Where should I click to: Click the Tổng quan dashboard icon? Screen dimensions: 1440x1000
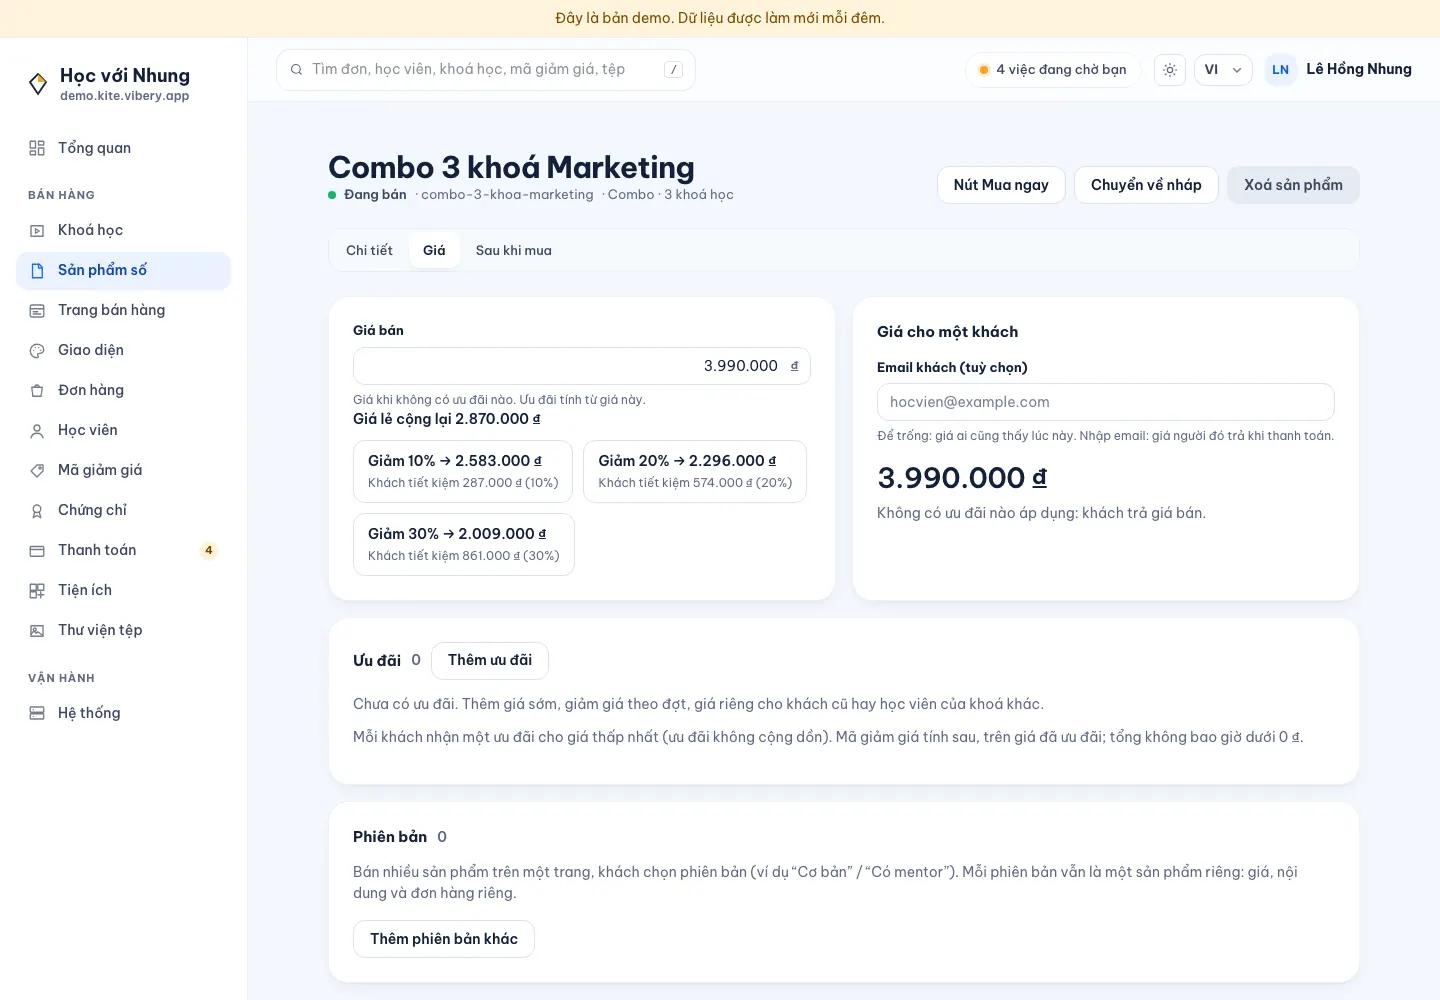(x=37, y=148)
